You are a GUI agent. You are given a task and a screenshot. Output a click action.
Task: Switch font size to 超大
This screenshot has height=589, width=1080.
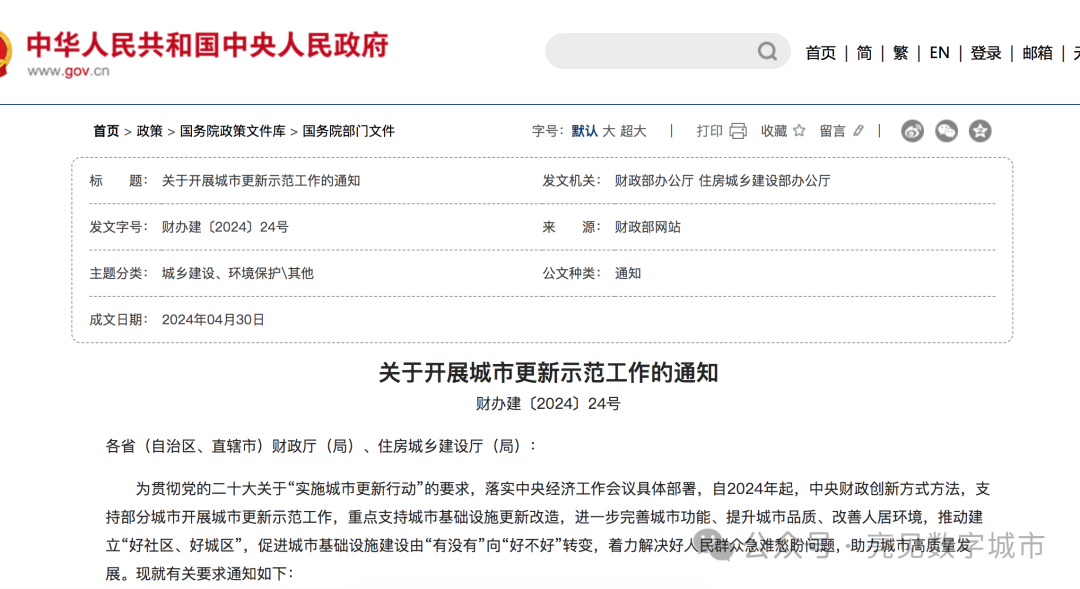tap(634, 130)
